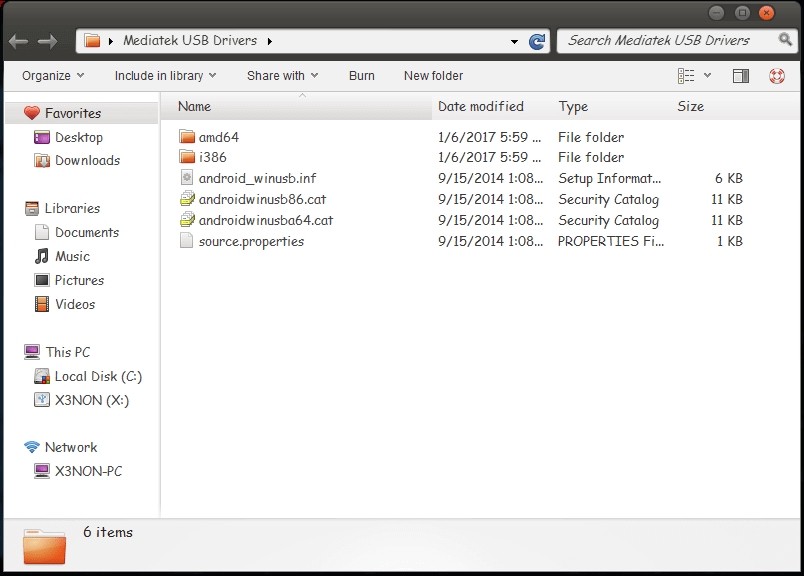Sort by the Size column header

coord(690,106)
